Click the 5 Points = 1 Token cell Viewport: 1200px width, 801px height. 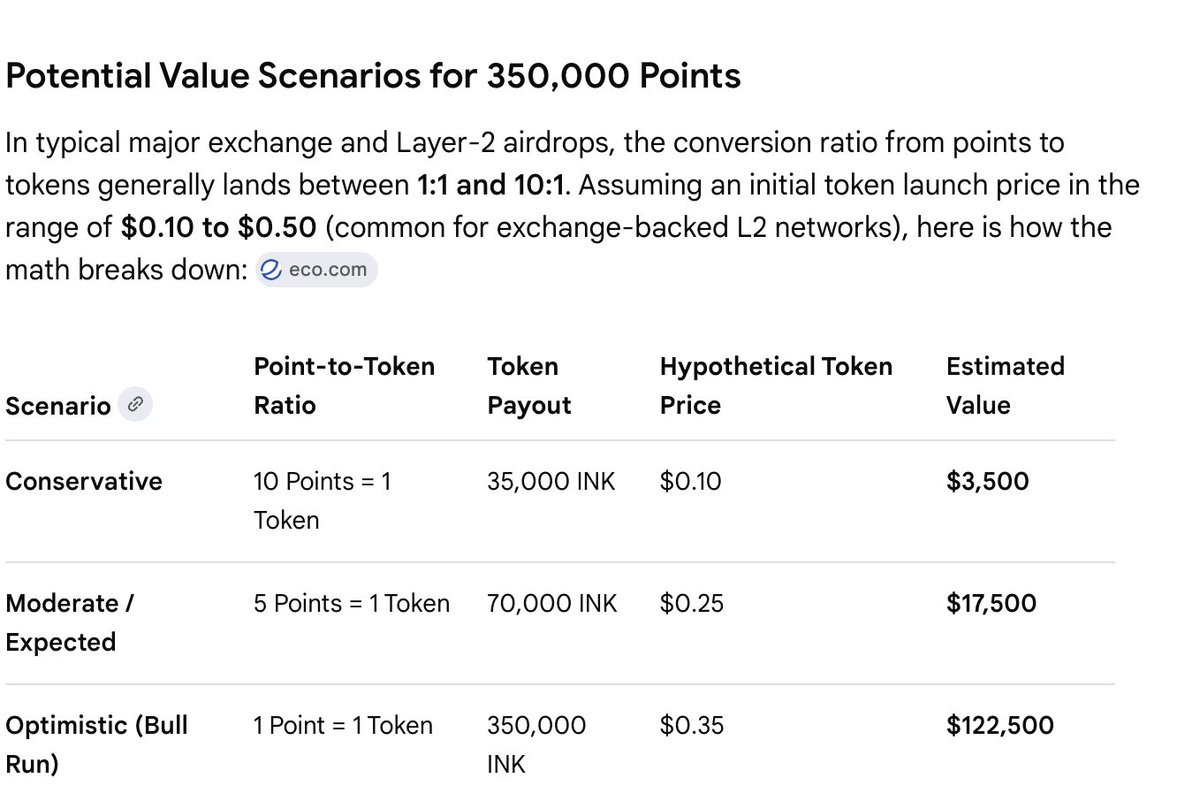point(352,603)
